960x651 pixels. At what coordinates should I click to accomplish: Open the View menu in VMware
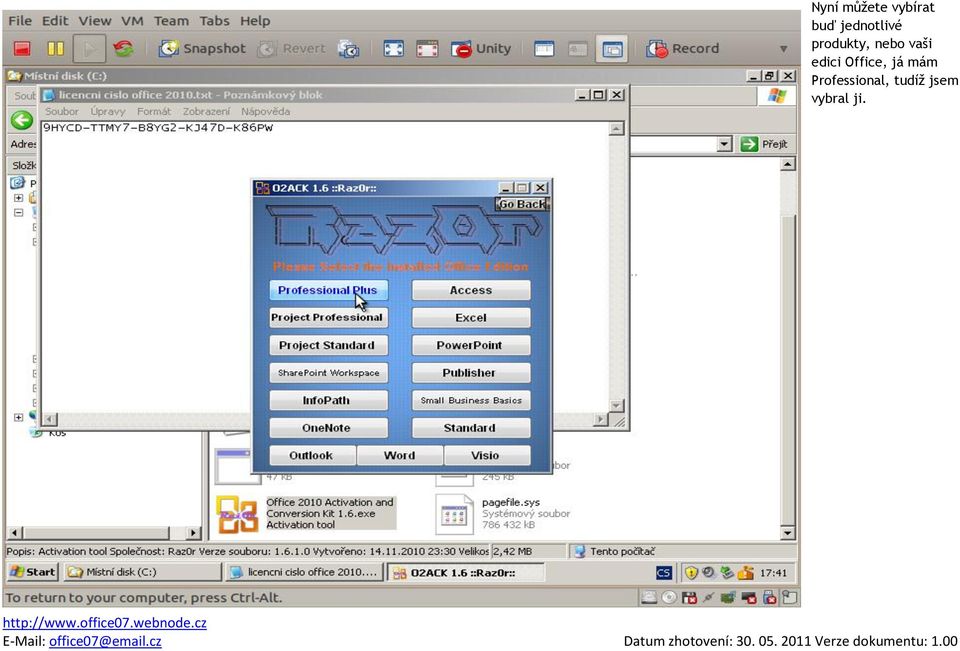95,21
